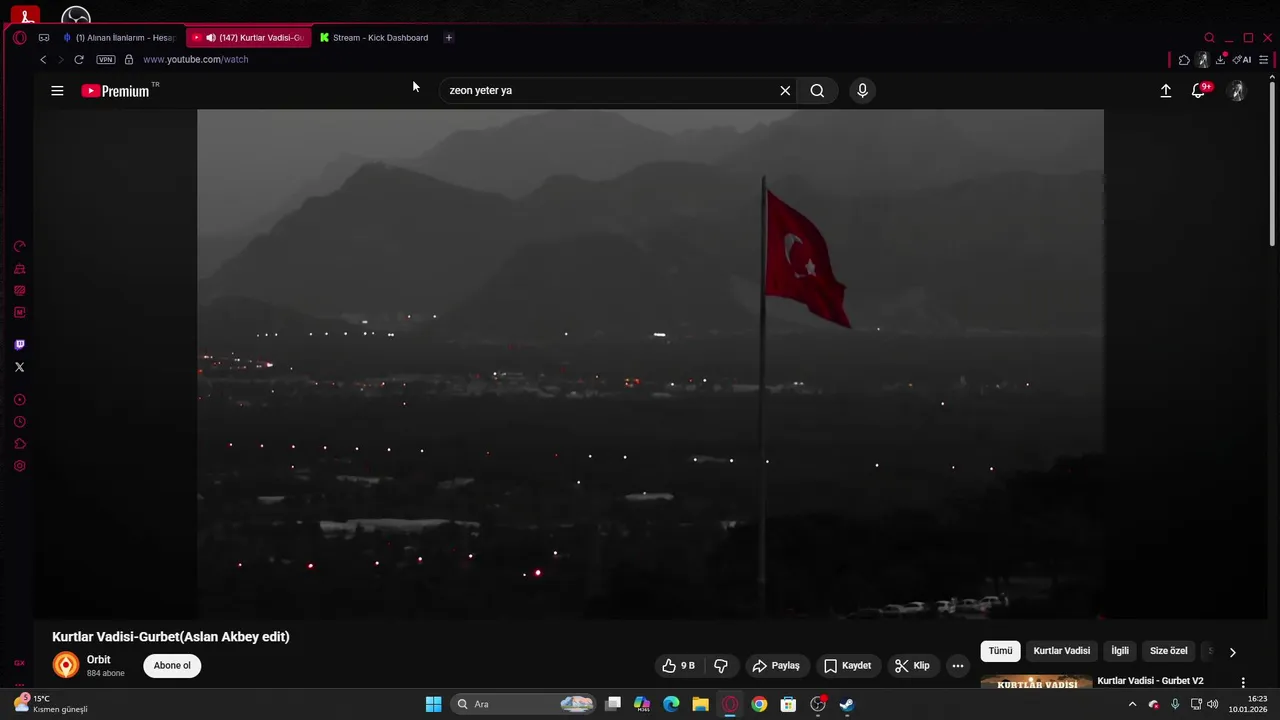Share the video via Paylaş button

[x=776, y=666]
